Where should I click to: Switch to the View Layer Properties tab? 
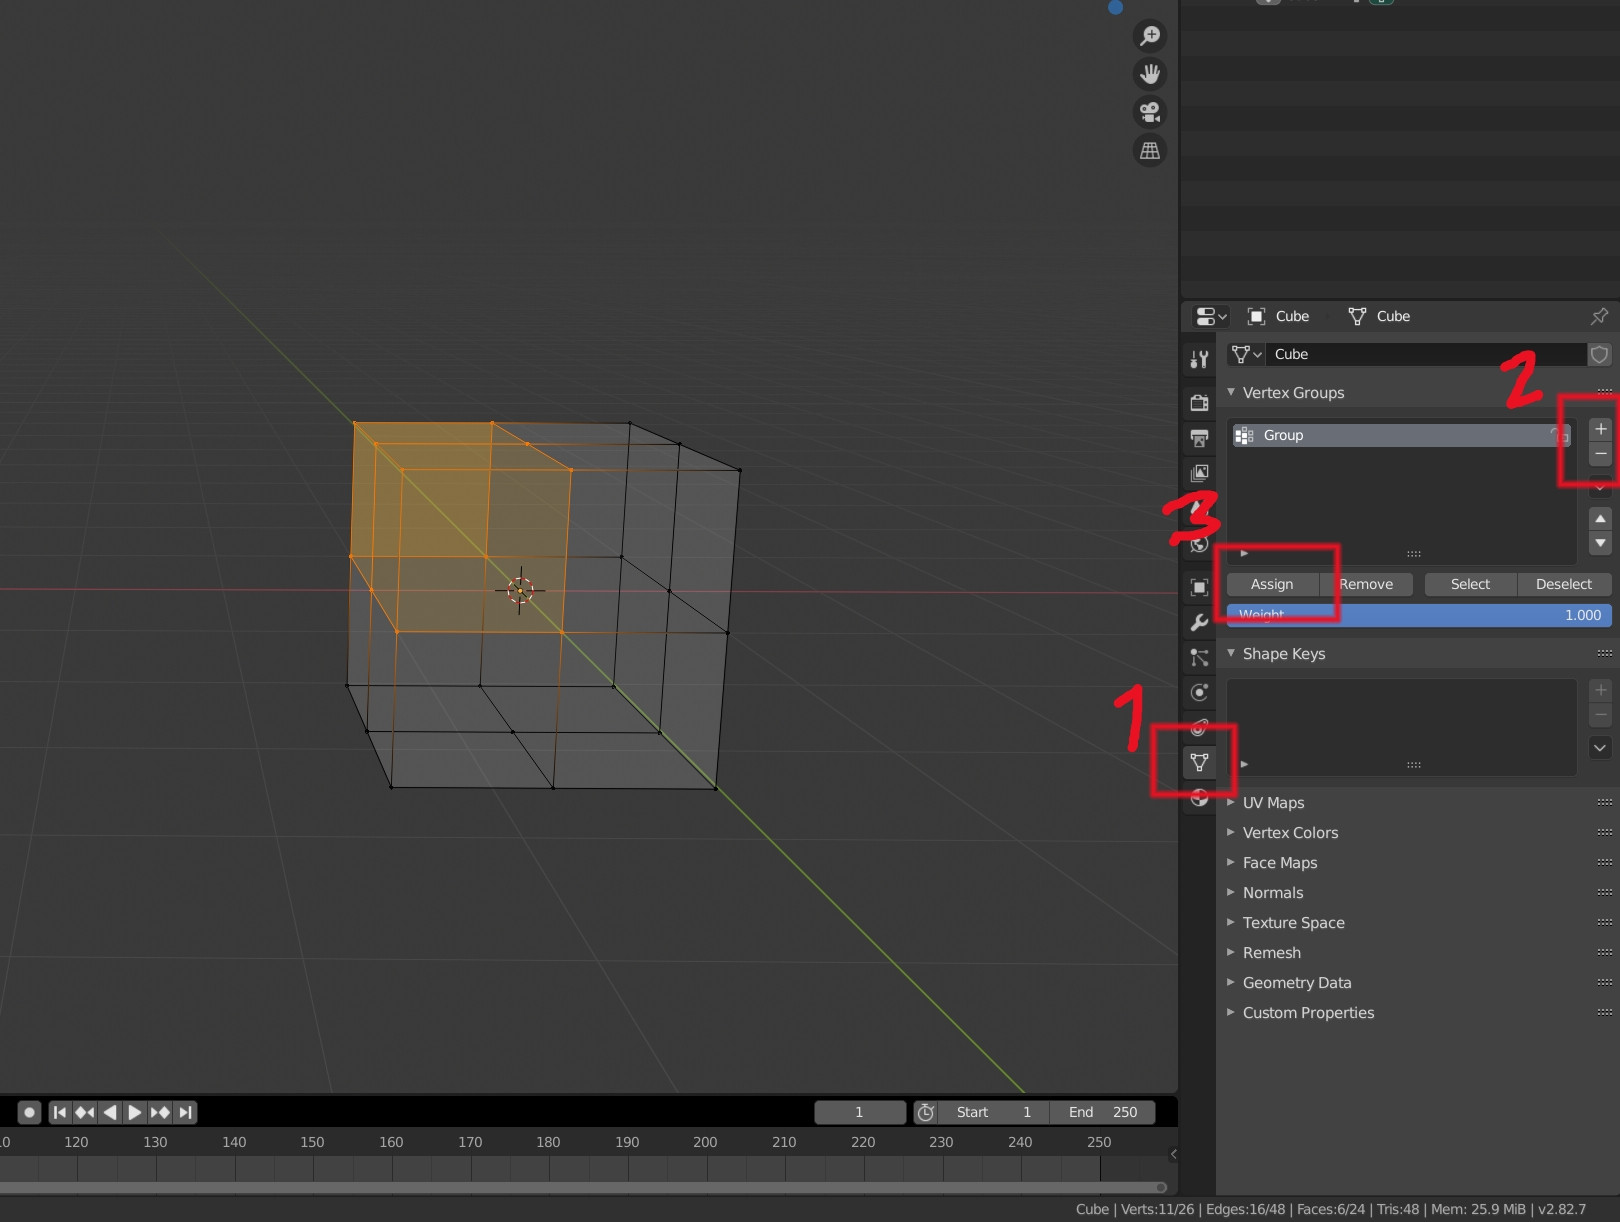coord(1199,473)
